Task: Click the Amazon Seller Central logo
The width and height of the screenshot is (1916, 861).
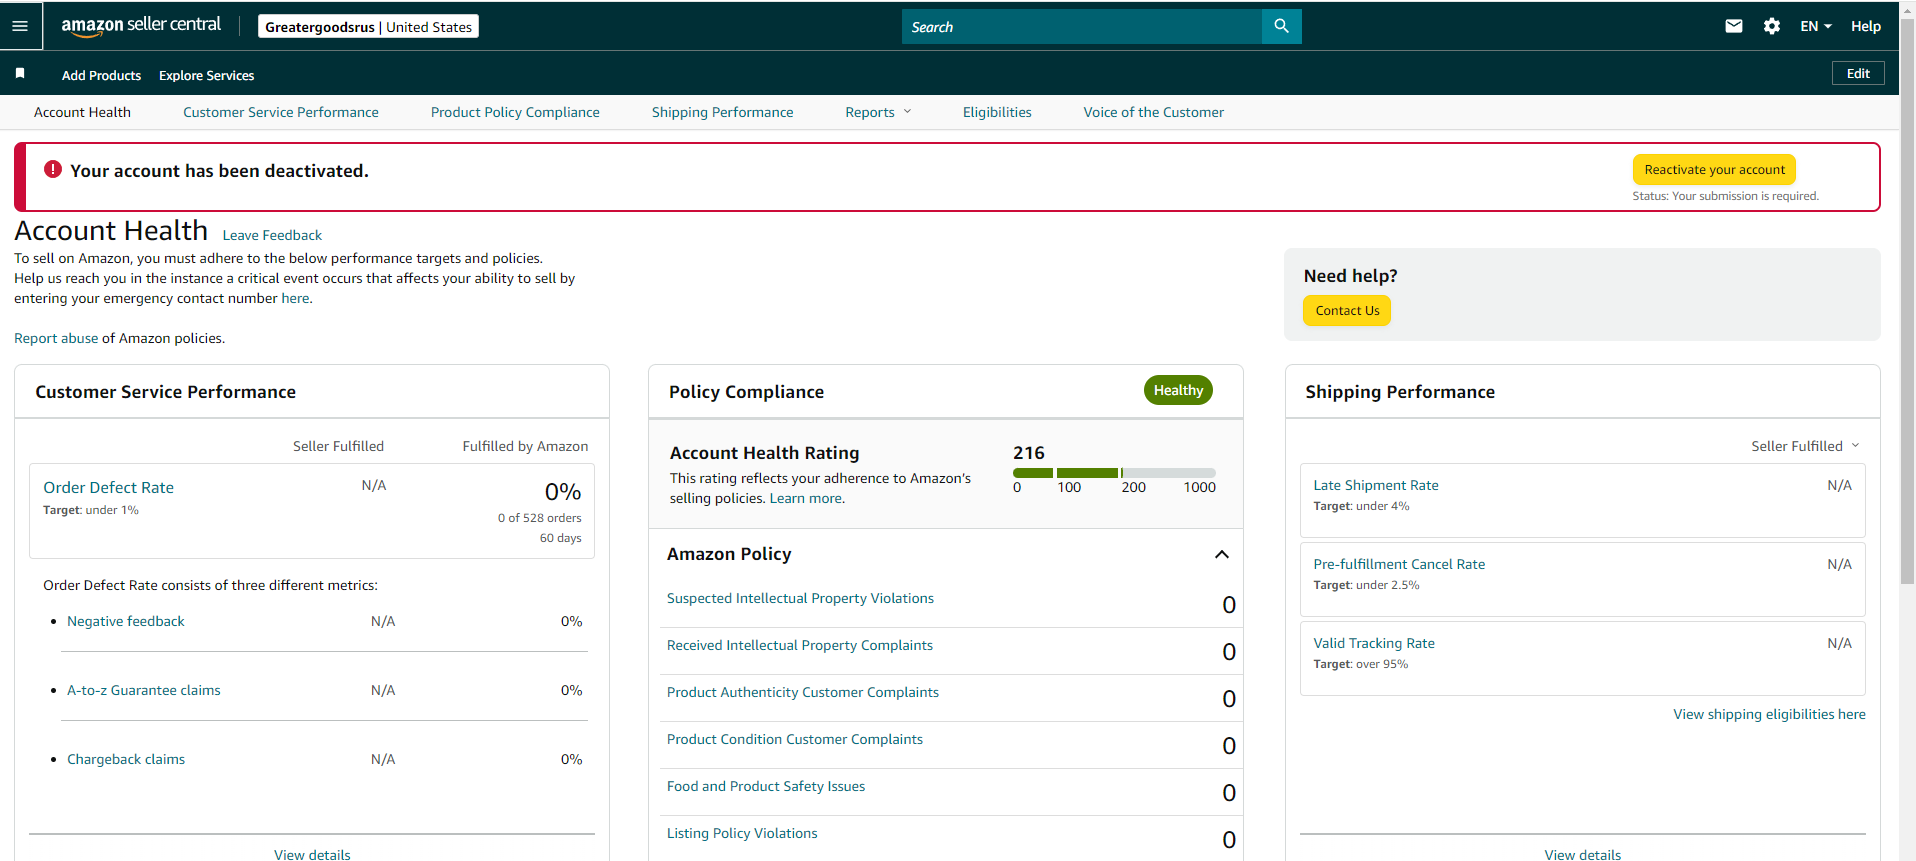Action: coord(141,26)
